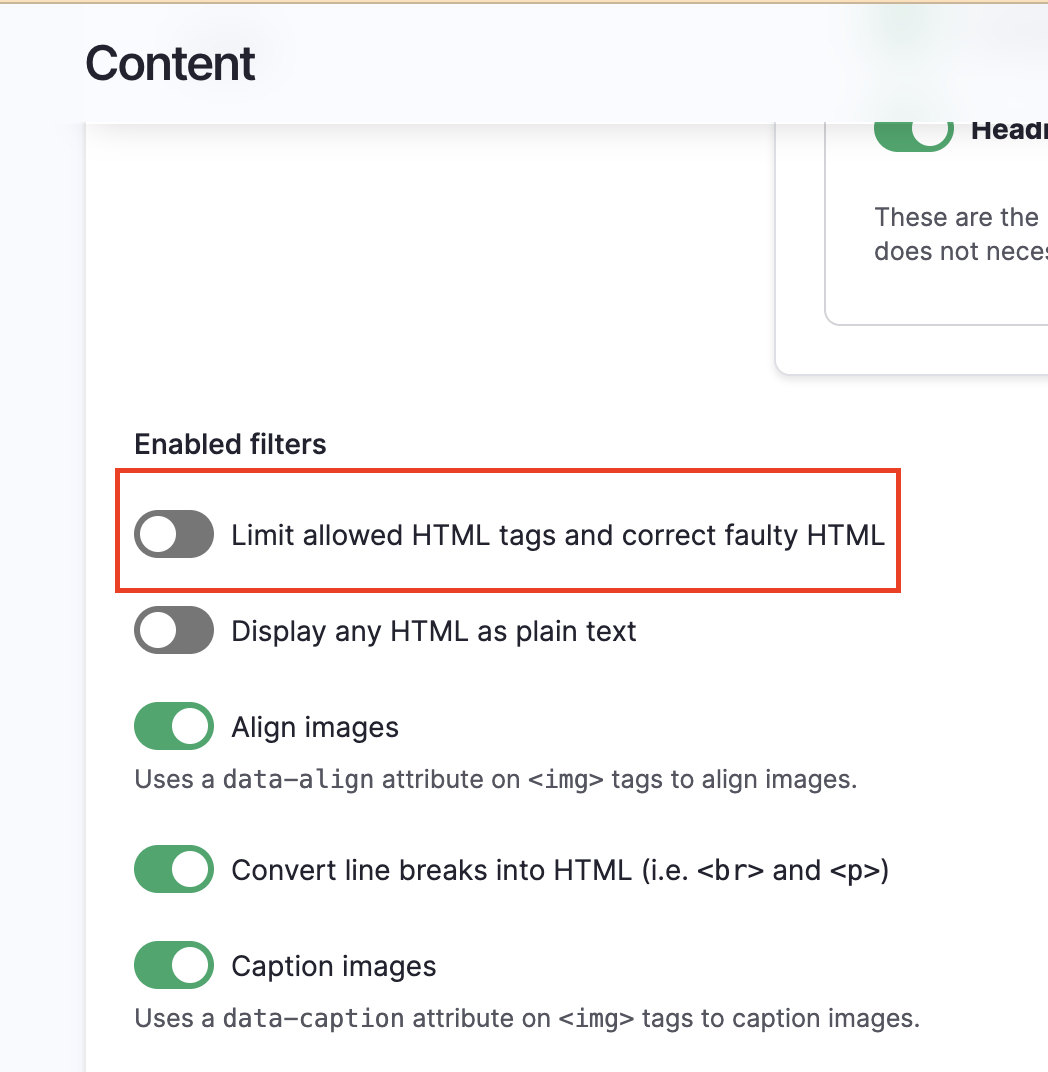
Task: Toggle the partially visible green Headings switch
Action: click(913, 131)
